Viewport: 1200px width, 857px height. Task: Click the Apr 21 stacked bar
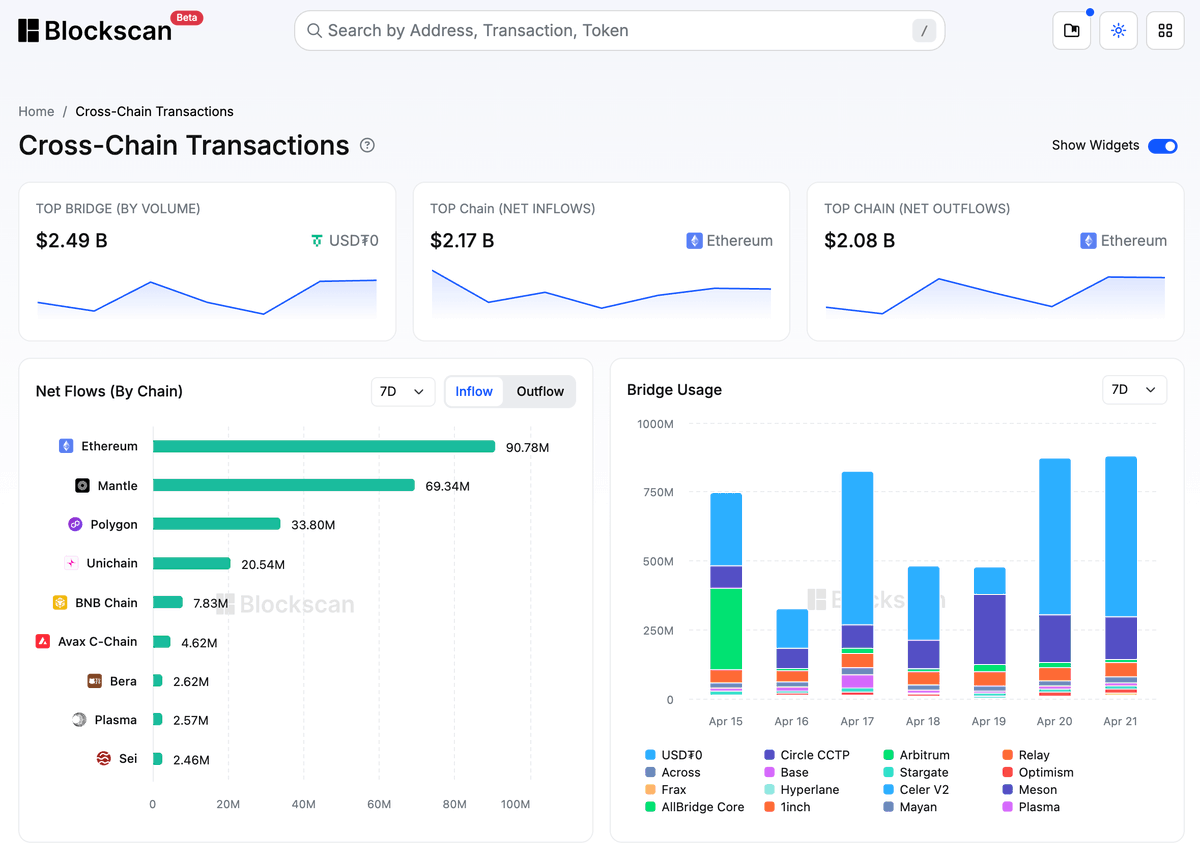[1121, 577]
